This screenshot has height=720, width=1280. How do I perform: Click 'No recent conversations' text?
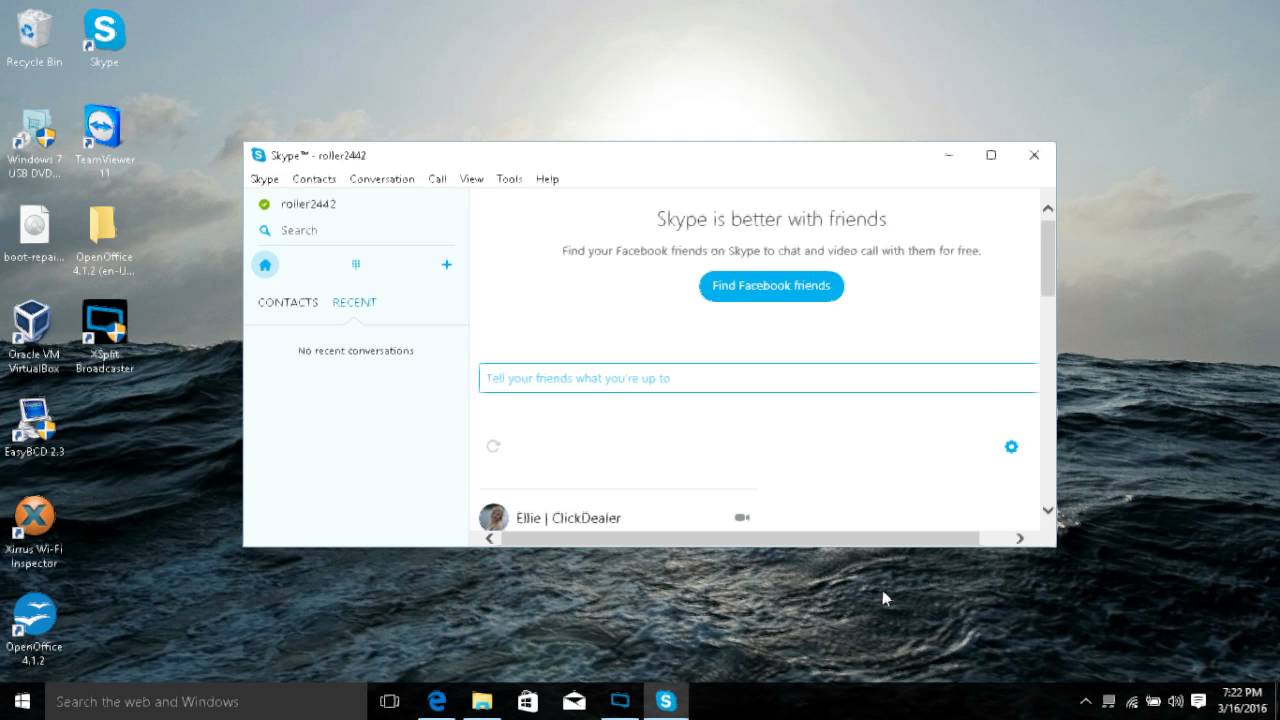coord(356,351)
